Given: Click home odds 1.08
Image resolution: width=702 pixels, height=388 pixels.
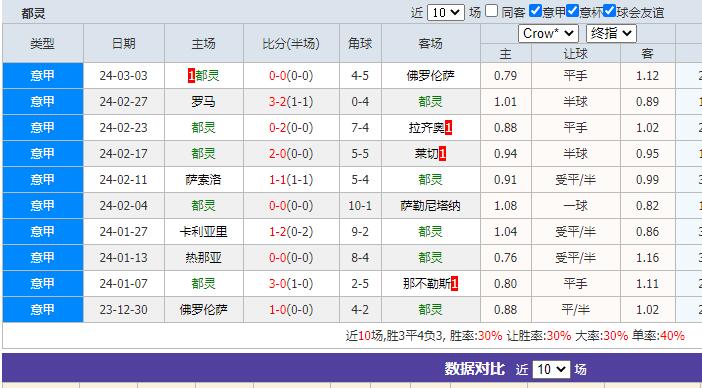Looking at the screenshot, I should [505, 205].
